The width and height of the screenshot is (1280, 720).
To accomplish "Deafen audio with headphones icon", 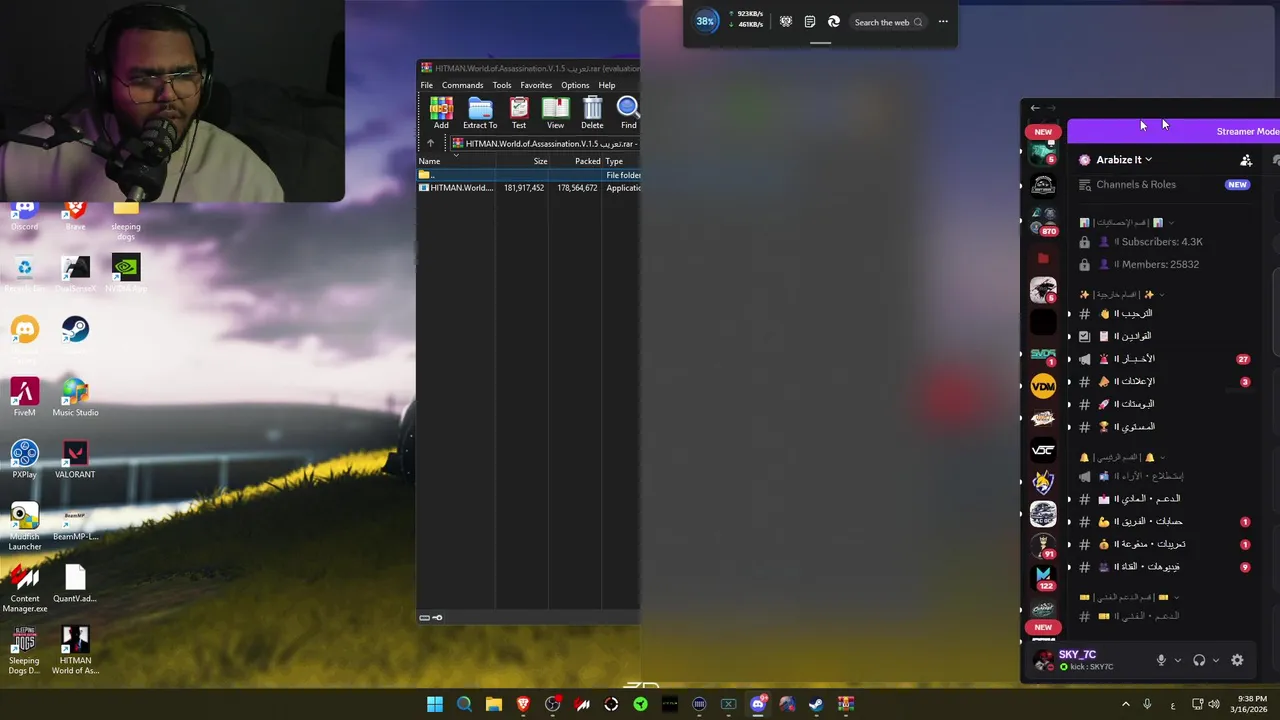I will pos(1199,660).
